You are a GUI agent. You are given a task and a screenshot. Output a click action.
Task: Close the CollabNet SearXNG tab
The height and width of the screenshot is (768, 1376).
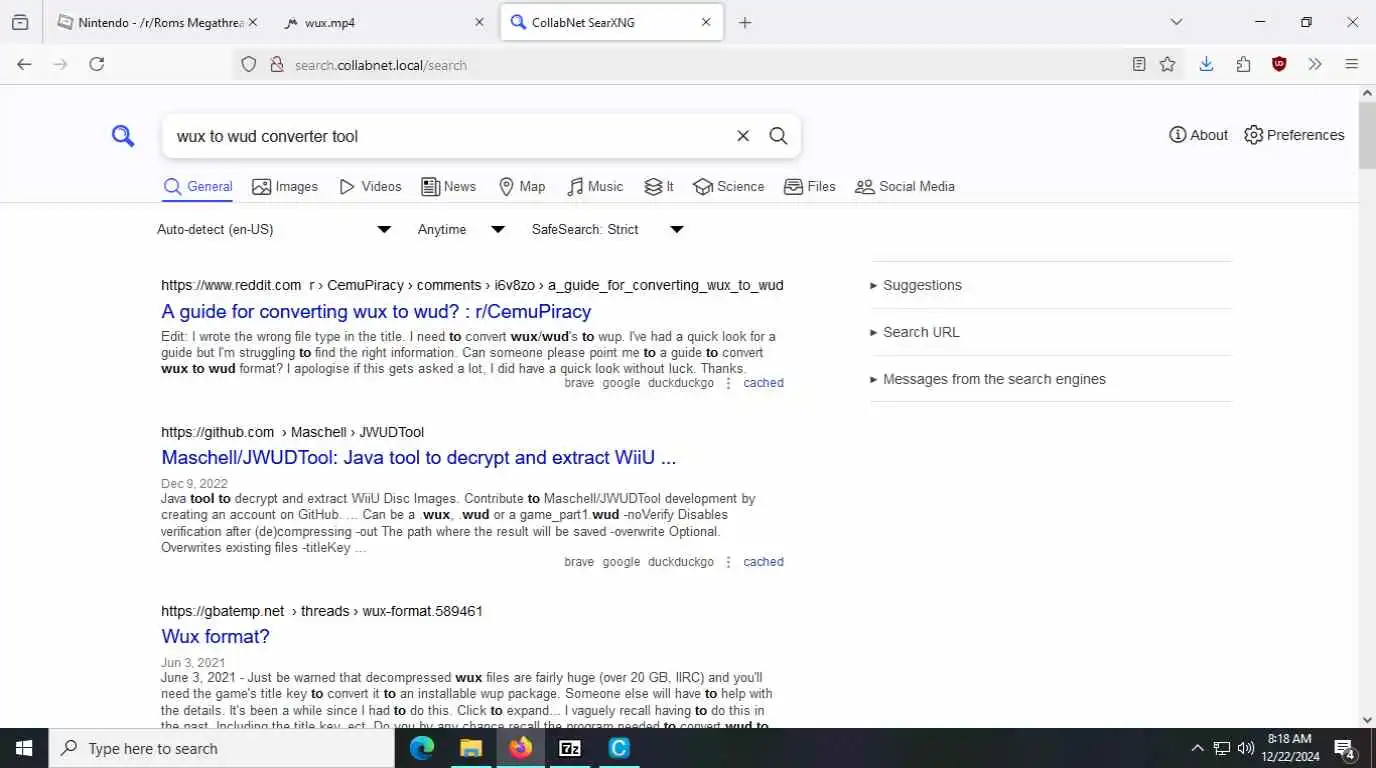706,22
